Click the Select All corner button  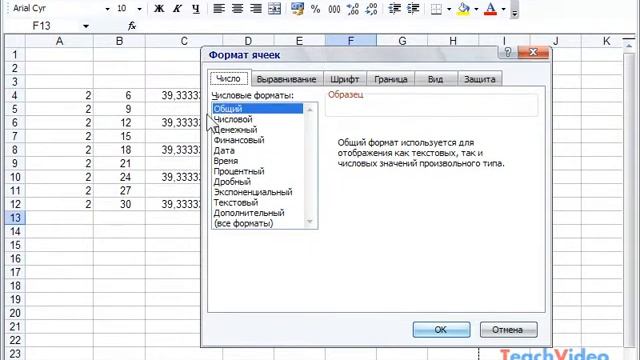[x=15, y=41]
